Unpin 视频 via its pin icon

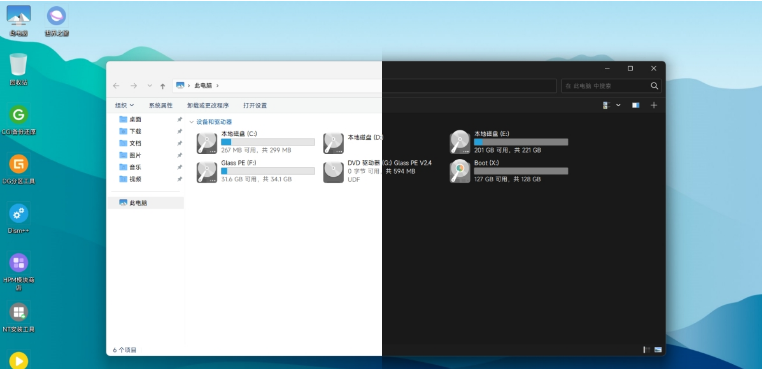[179, 179]
